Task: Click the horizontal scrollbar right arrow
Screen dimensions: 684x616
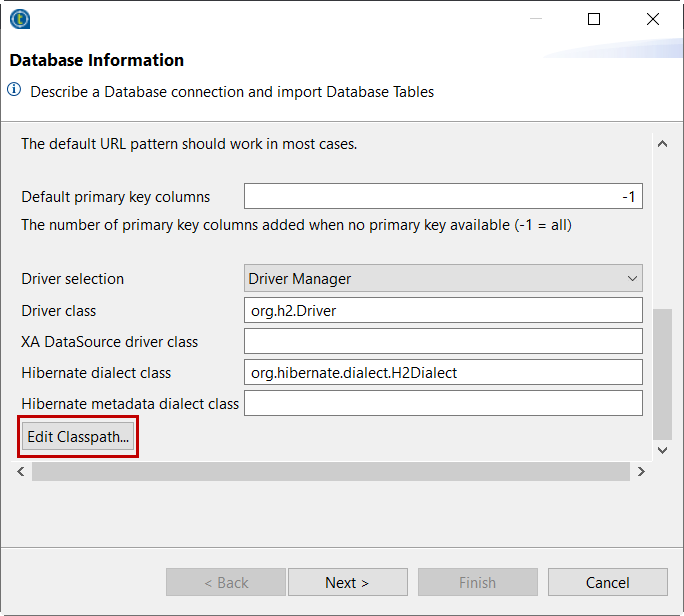Action: tap(641, 471)
